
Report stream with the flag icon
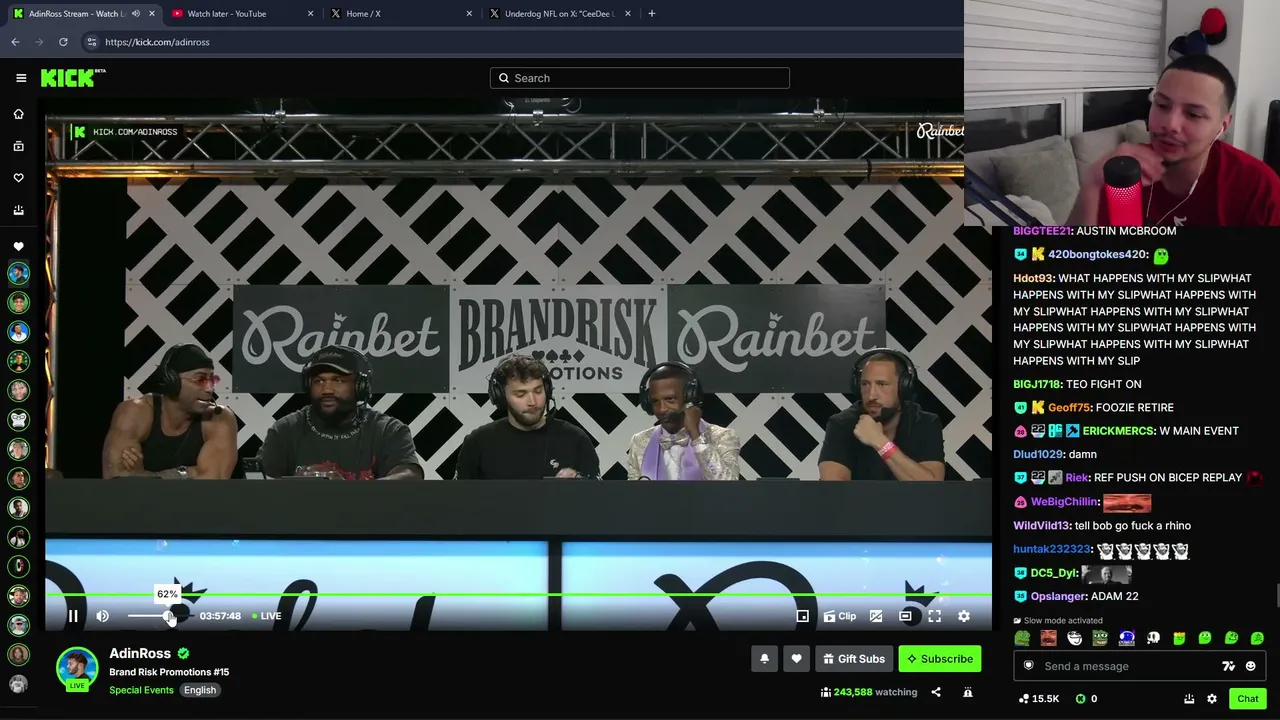[968, 692]
